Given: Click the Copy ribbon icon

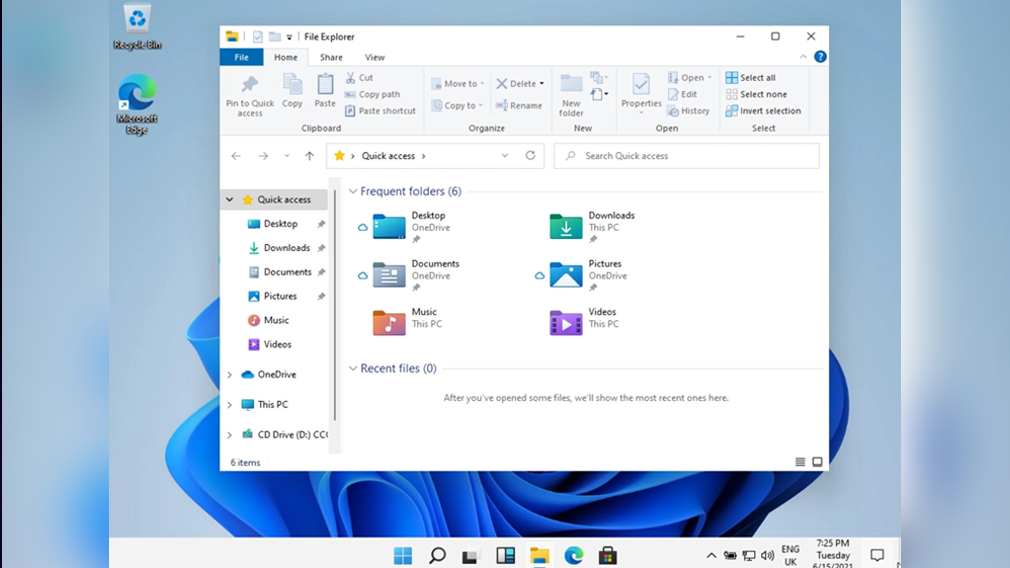Looking at the screenshot, I should (x=292, y=91).
